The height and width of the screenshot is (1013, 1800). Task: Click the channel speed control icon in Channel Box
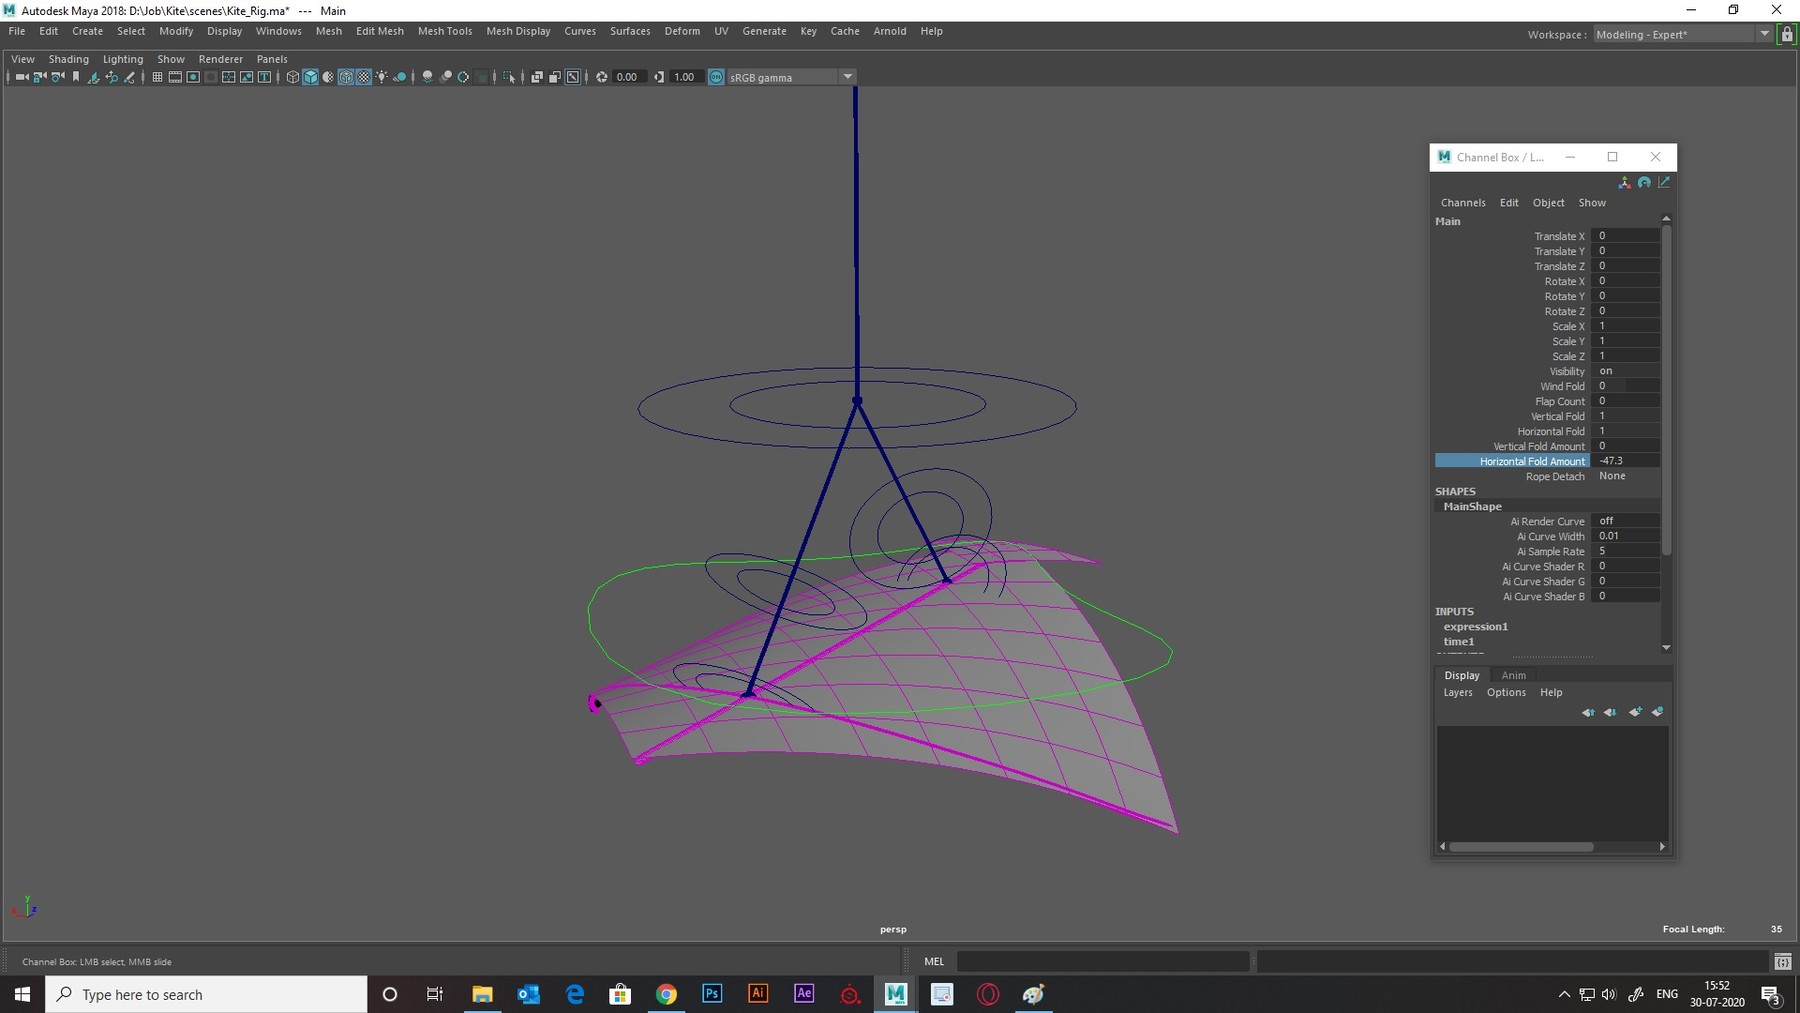pos(1645,182)
